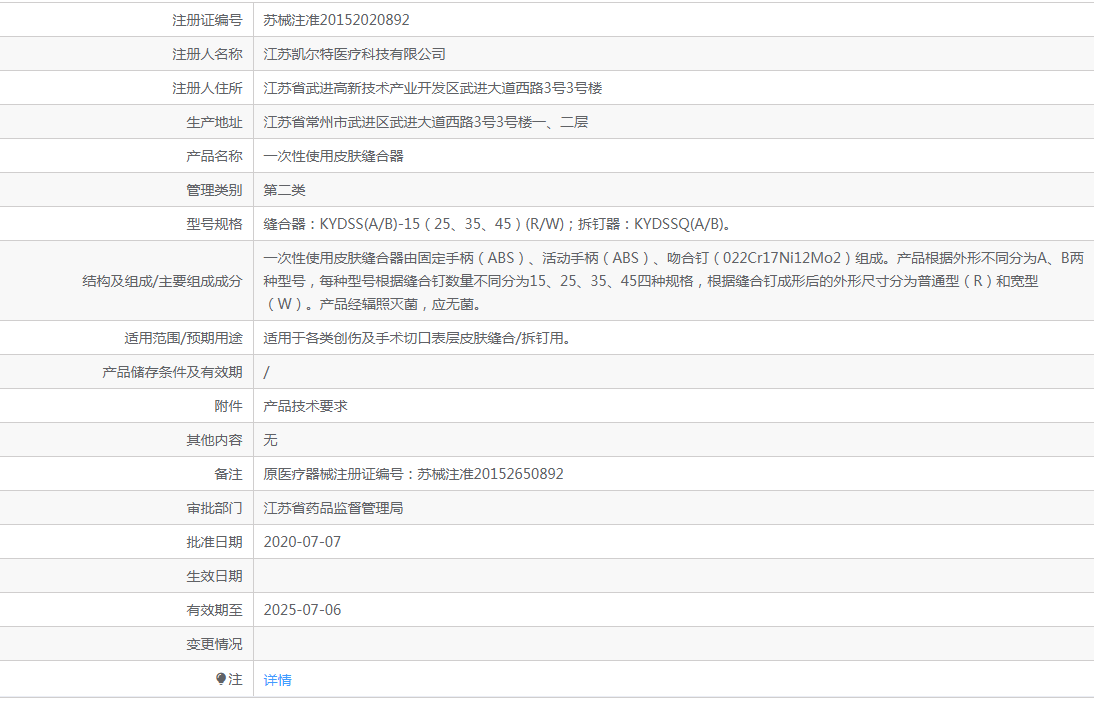
Task: Click company name 江苏凯尔特医疗科技有限公司
Action: click(354, 54)
